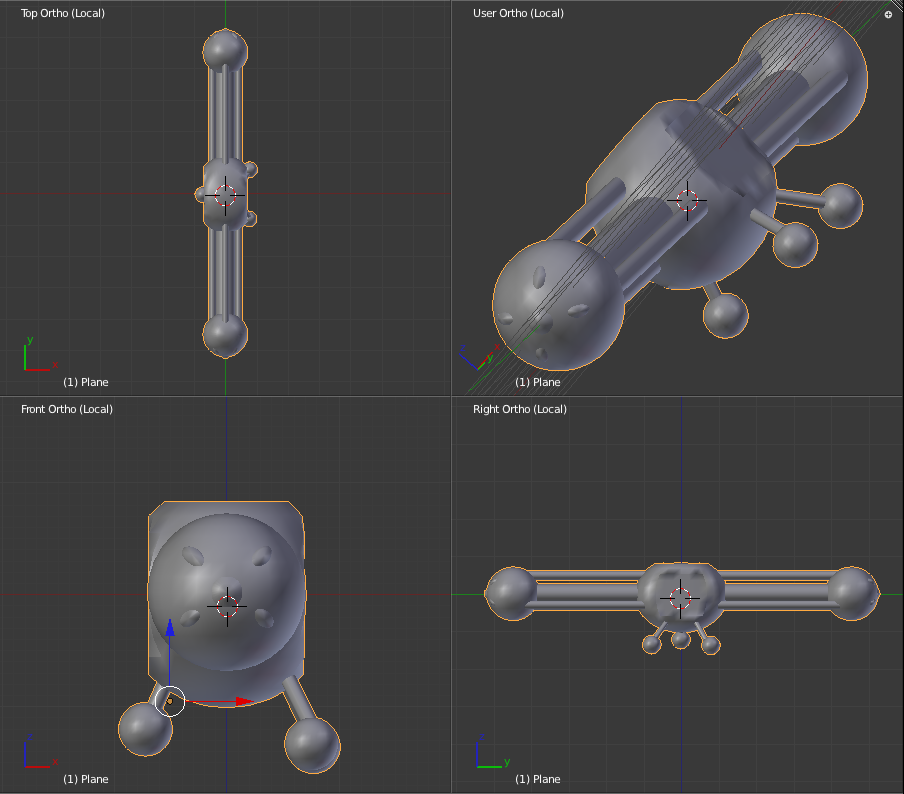Click the 3D cursor in Top Ortho view

[x=225, y=196]
